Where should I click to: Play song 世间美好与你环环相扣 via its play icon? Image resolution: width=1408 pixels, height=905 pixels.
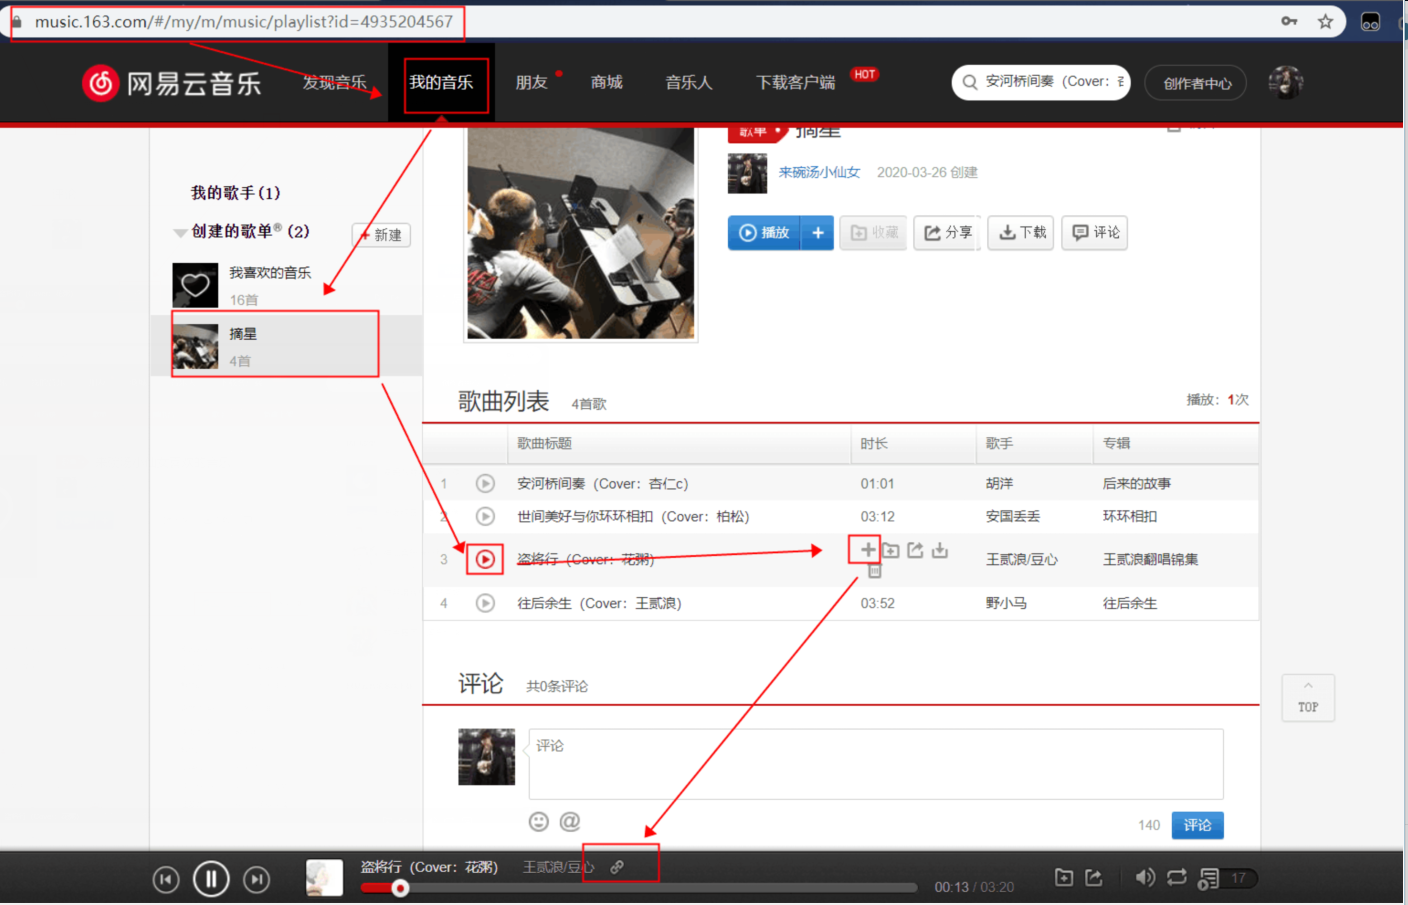click(485, 516)
